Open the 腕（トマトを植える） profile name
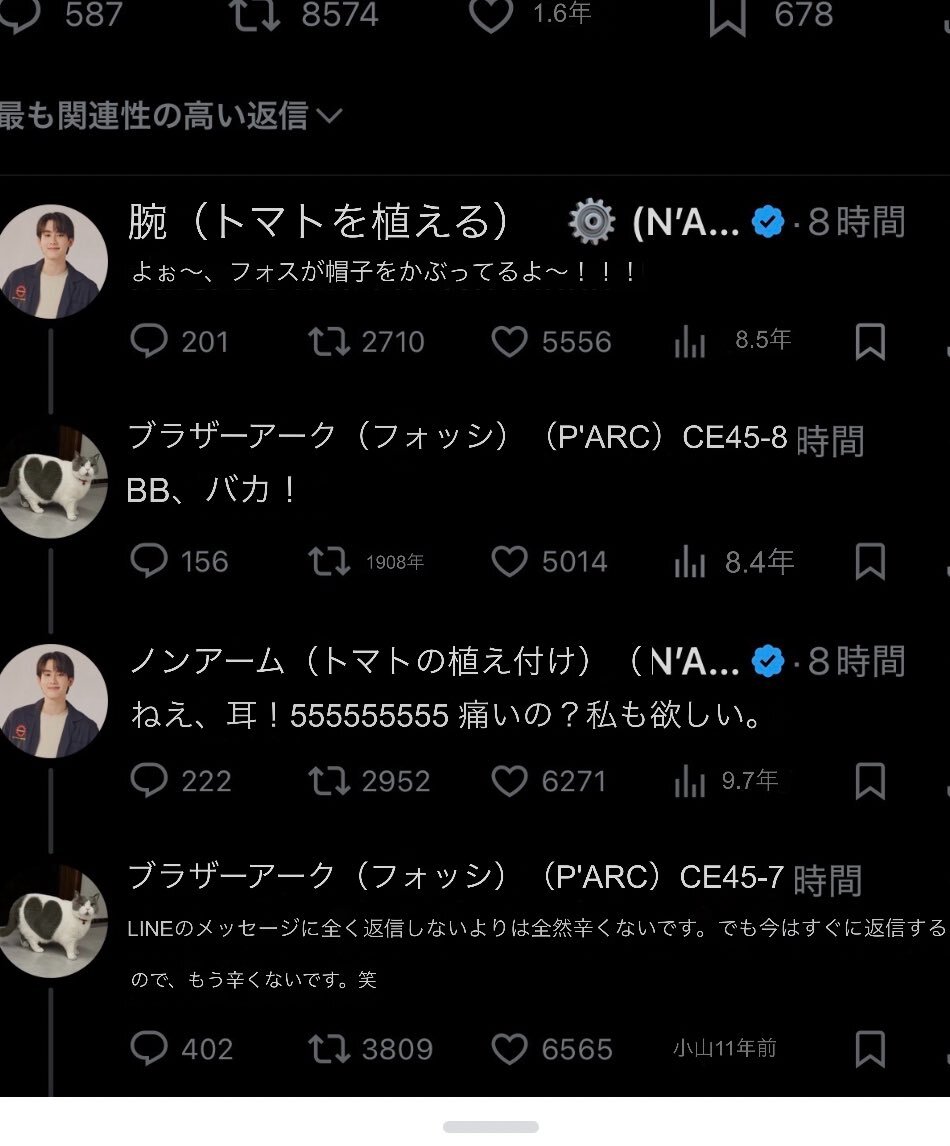 tap(318, 221)
